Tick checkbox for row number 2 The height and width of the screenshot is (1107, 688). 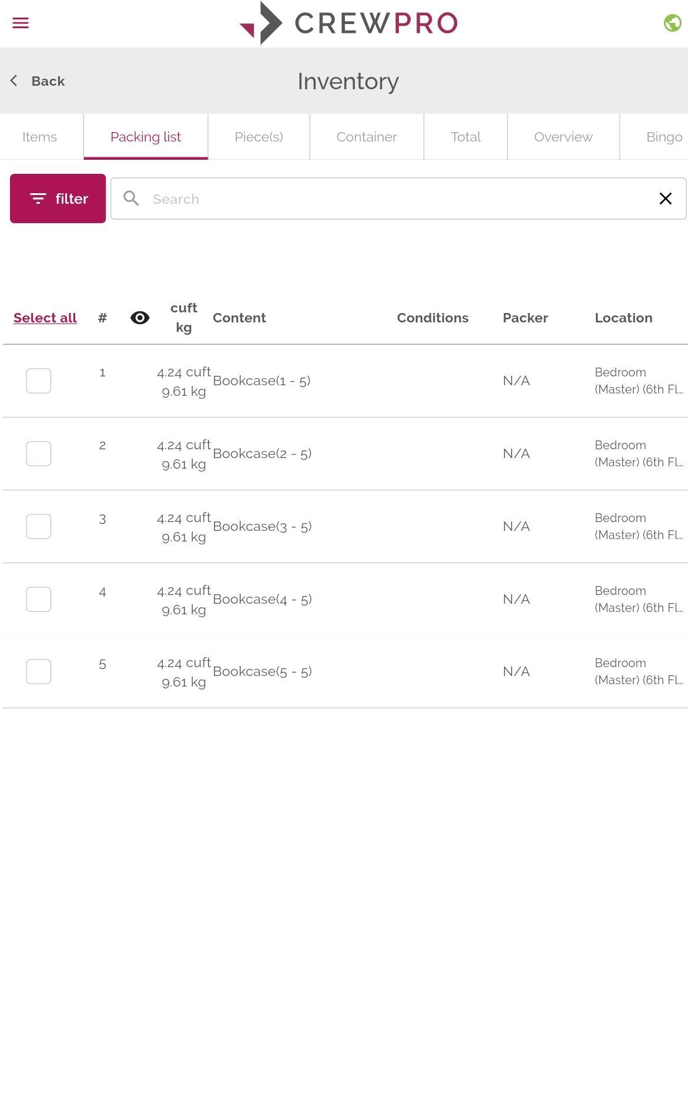(39, 453)
